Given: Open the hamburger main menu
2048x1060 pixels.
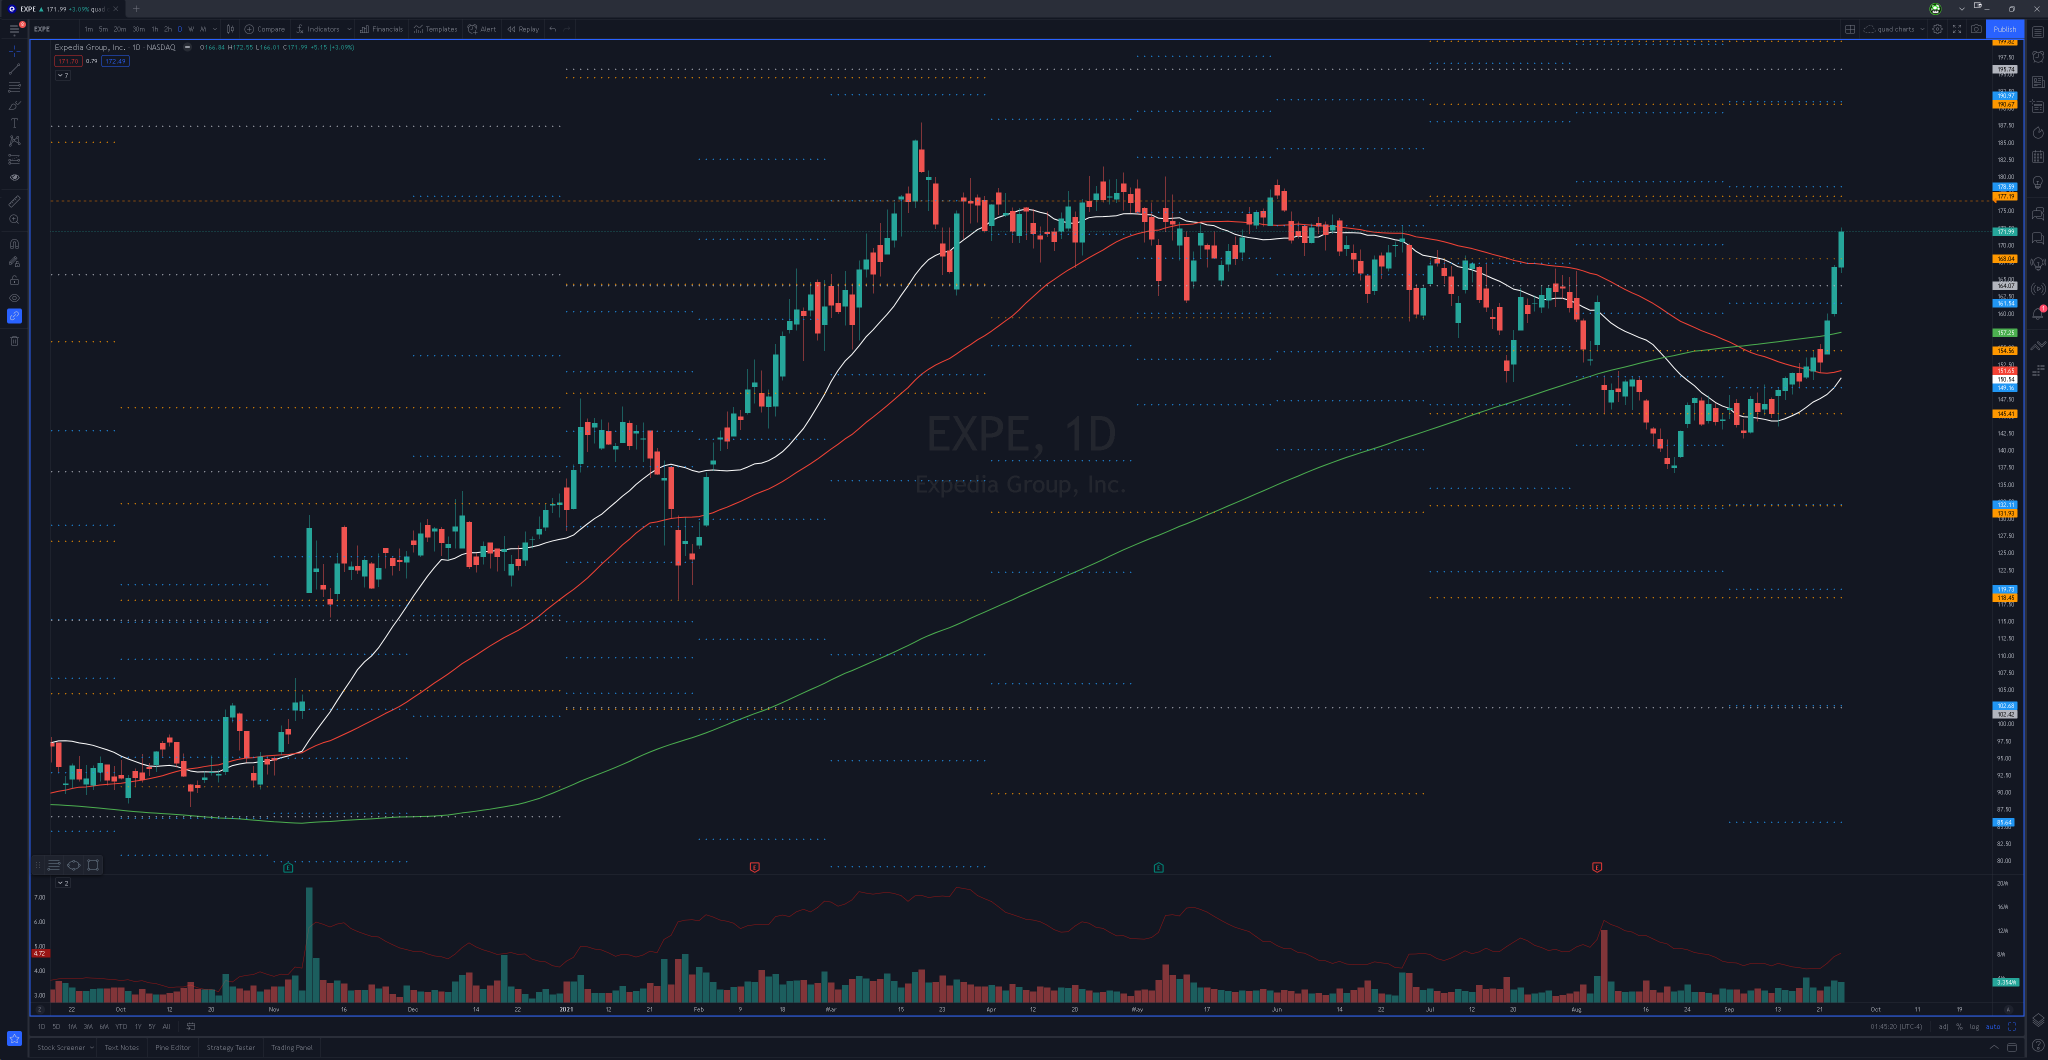Looking at the screenshot, I should (14, 29).
